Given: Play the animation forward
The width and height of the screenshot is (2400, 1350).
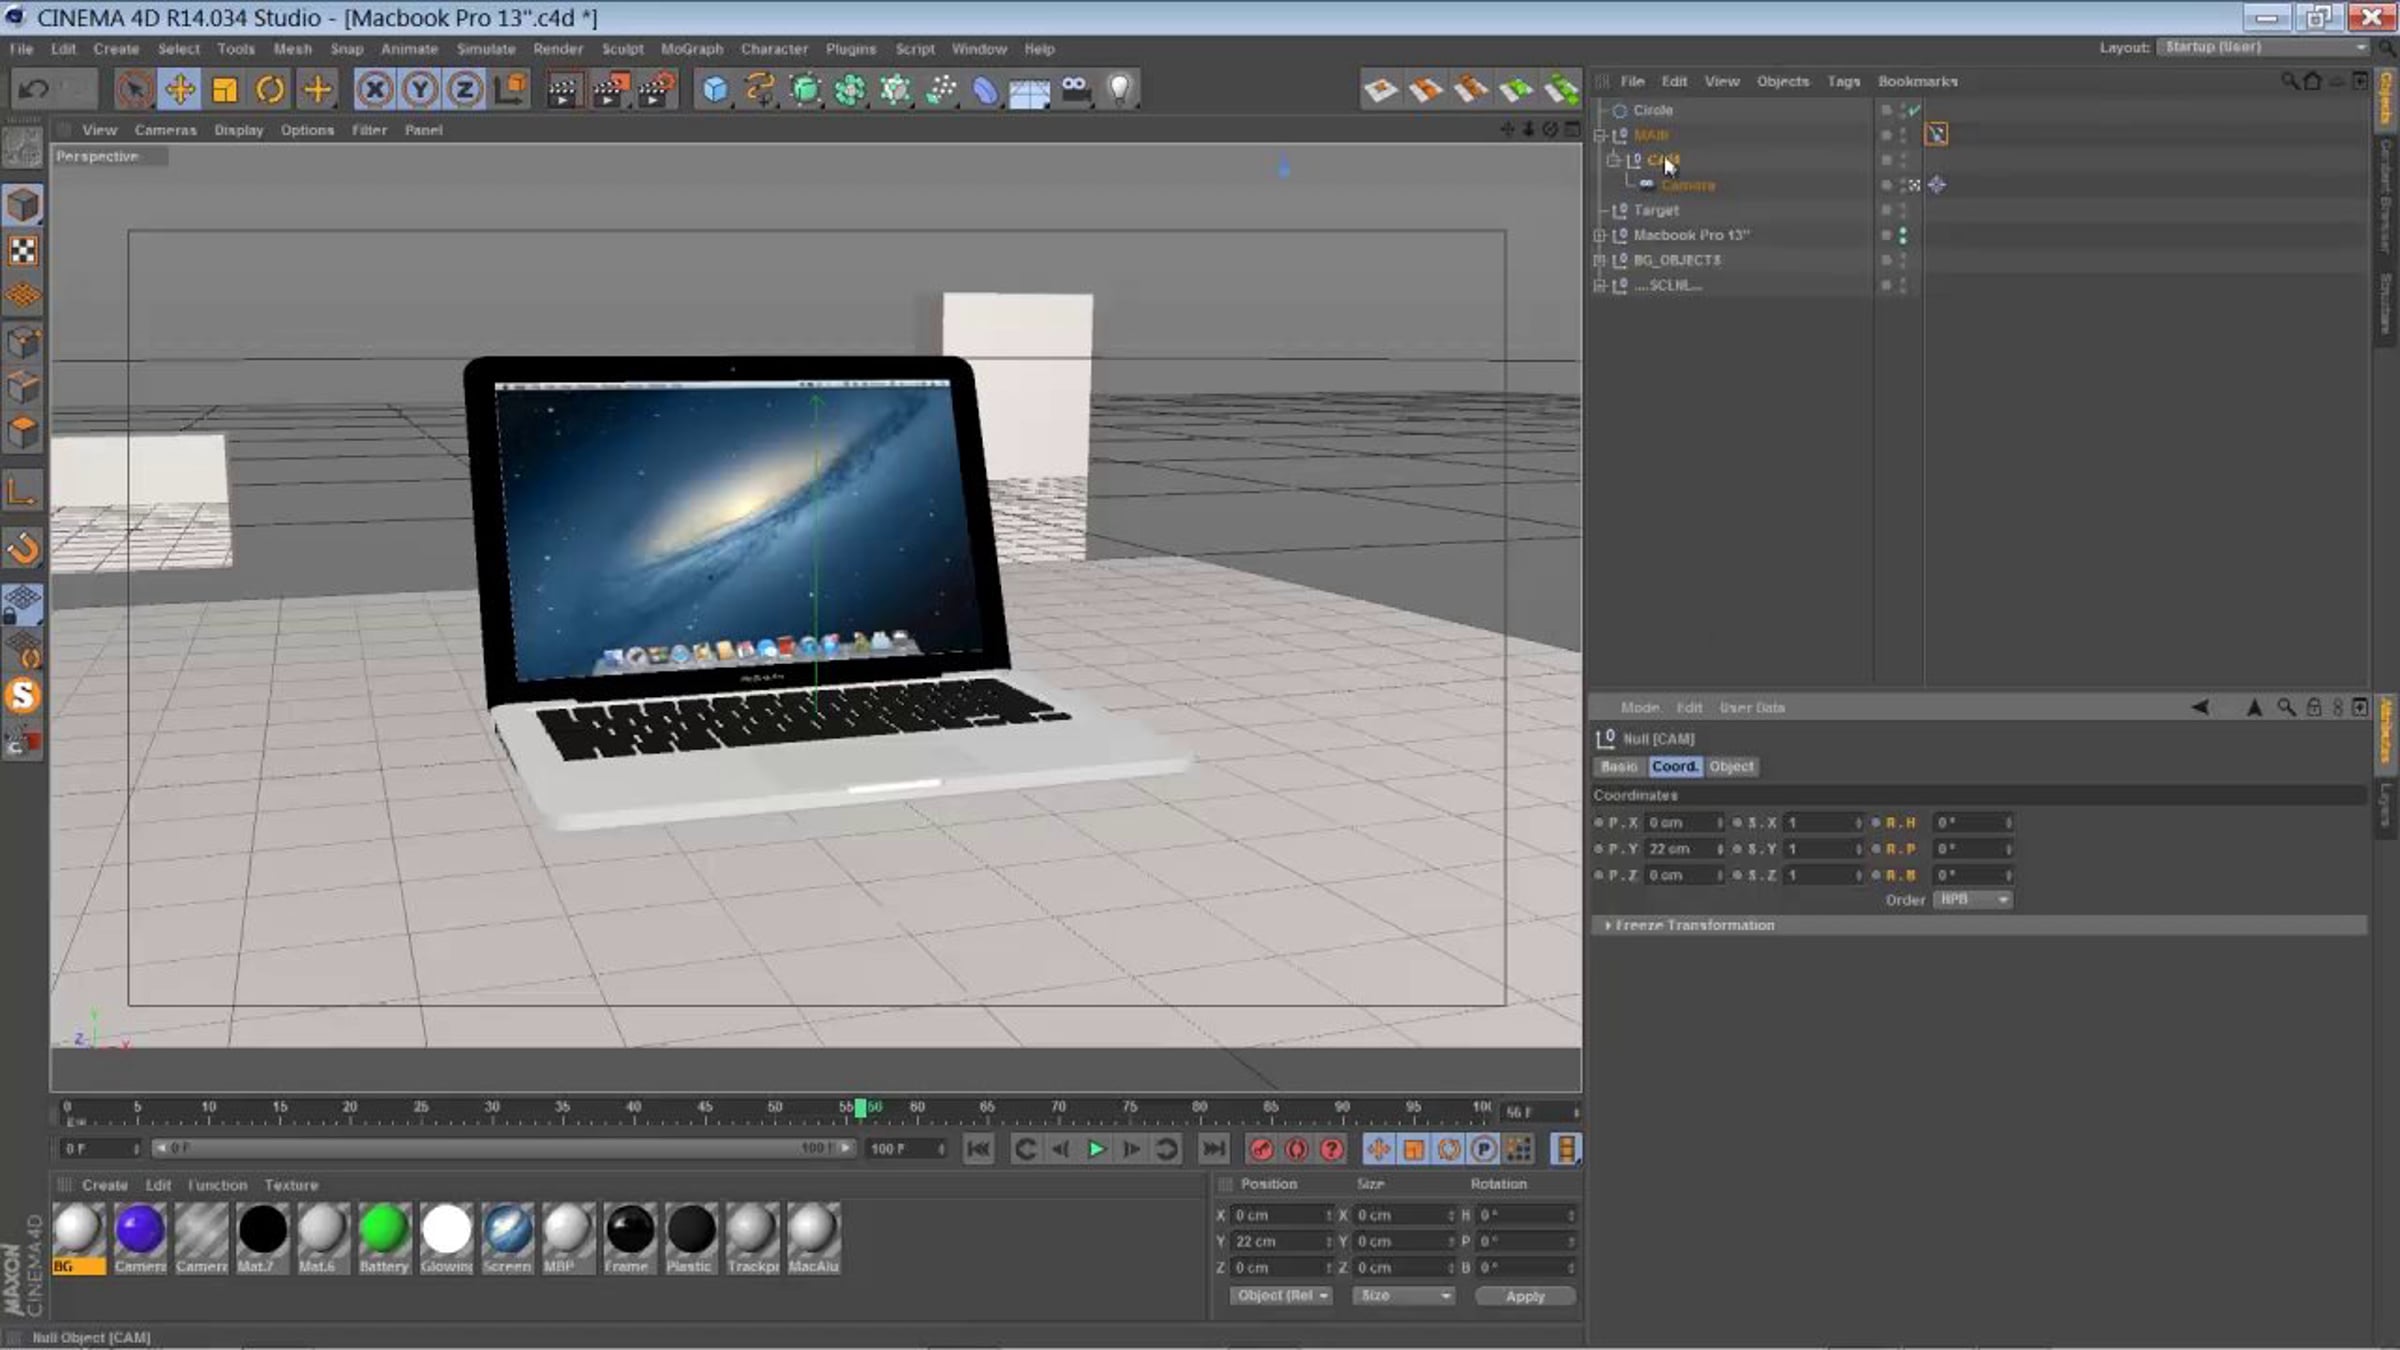Looking at the screenshot, I should (1096, 1149).
